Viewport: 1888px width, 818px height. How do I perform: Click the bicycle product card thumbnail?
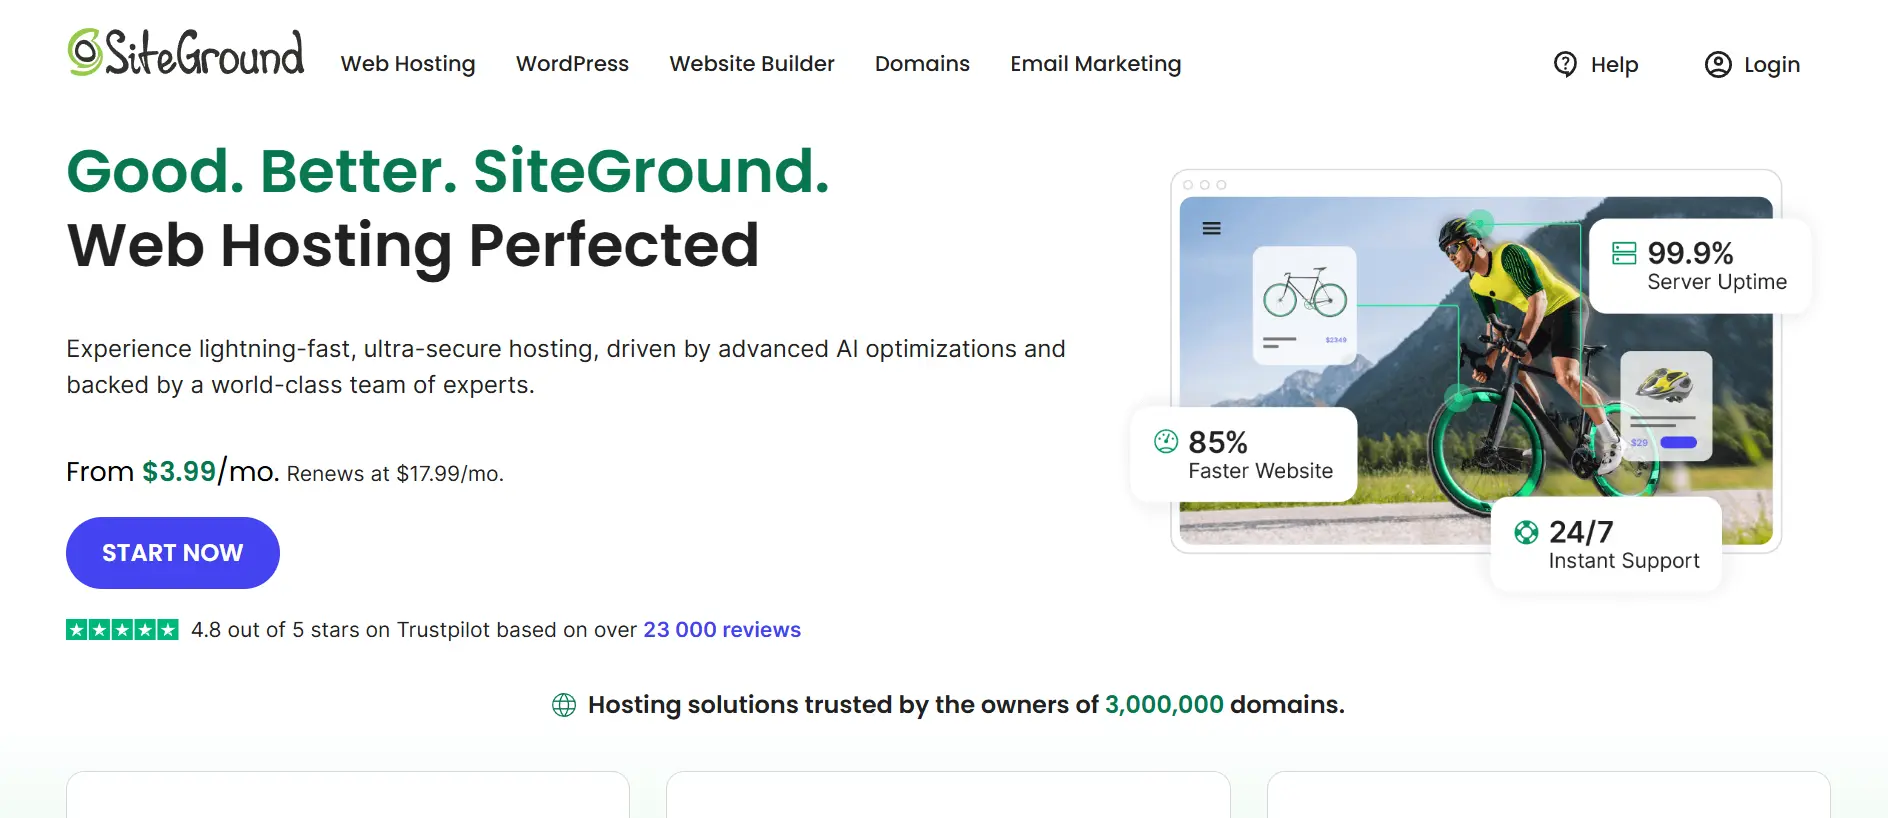click(x=1304, y=304)
